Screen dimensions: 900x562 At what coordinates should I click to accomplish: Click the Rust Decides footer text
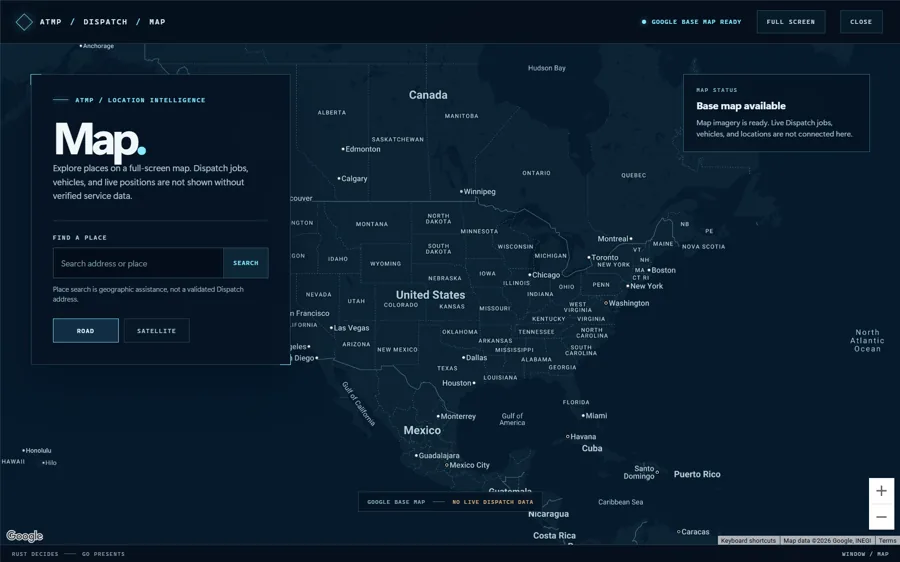pos(35,554)
